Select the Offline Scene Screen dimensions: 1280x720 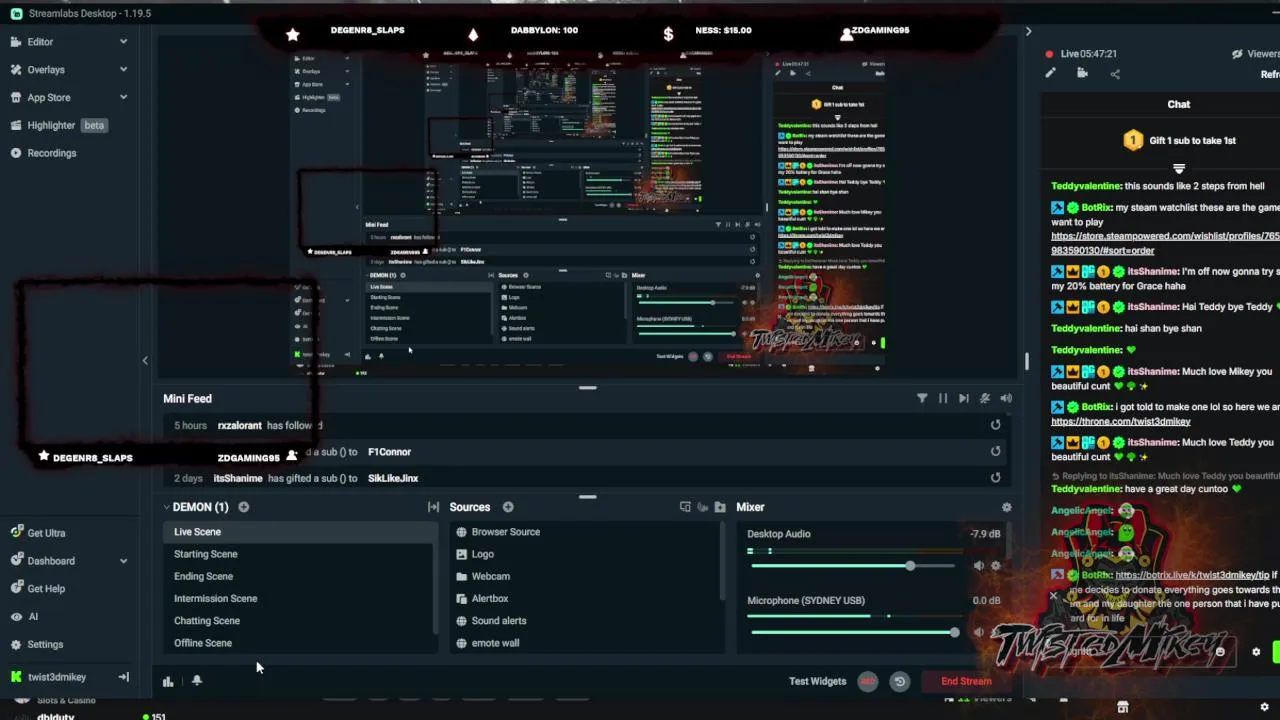[x=300, y=643]
